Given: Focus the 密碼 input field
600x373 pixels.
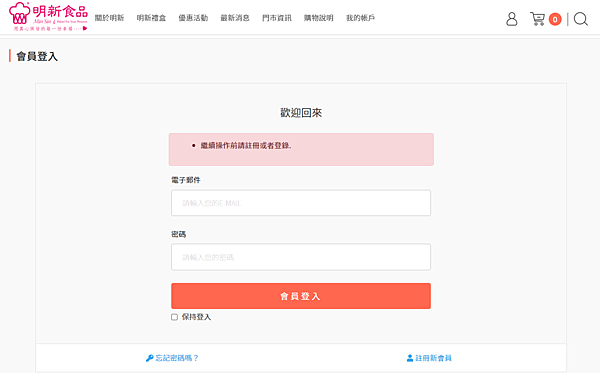Looking at the screenshot, I should [301, 257].
